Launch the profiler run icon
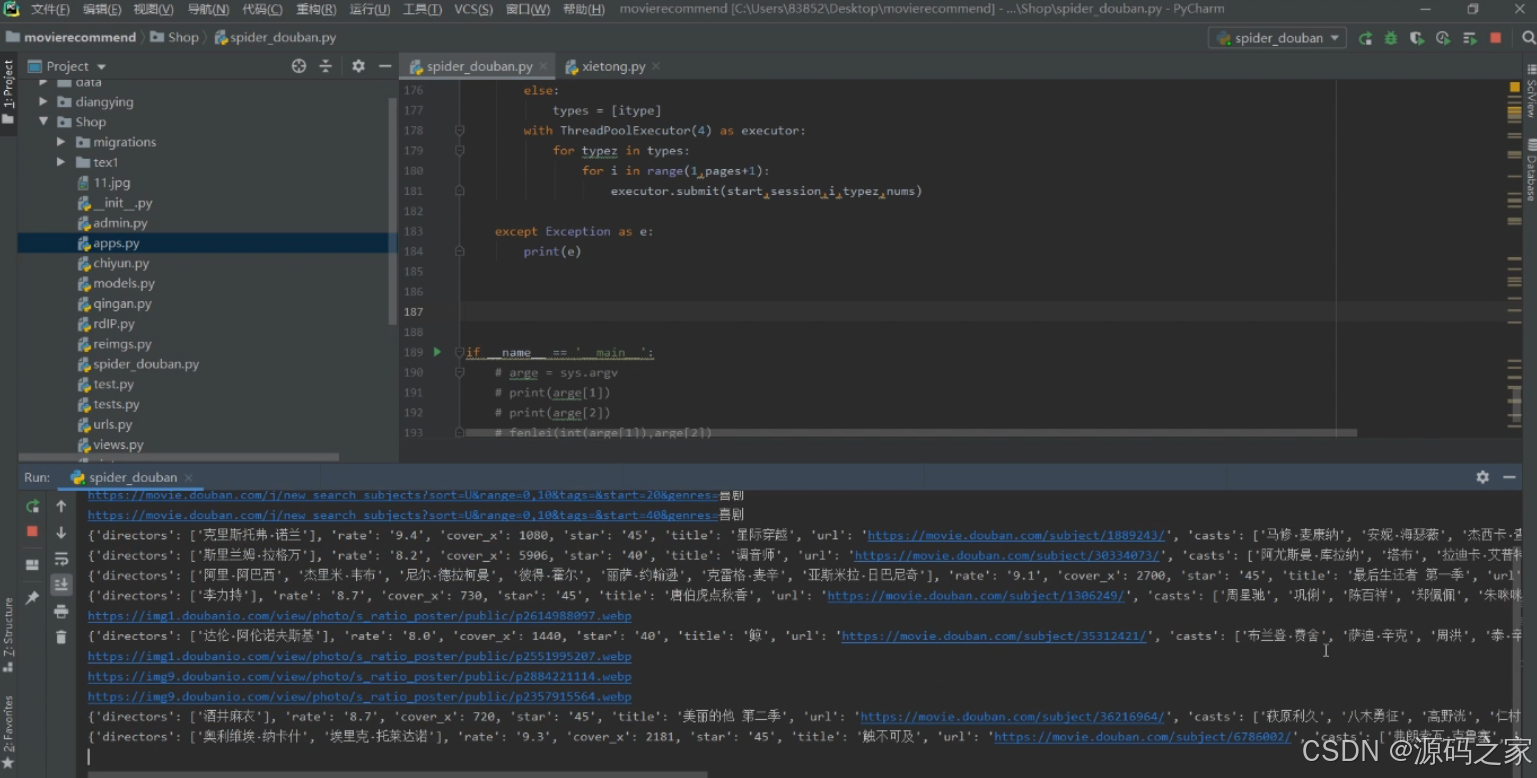Screen dimensions: 1537x778 (1443, 38)
